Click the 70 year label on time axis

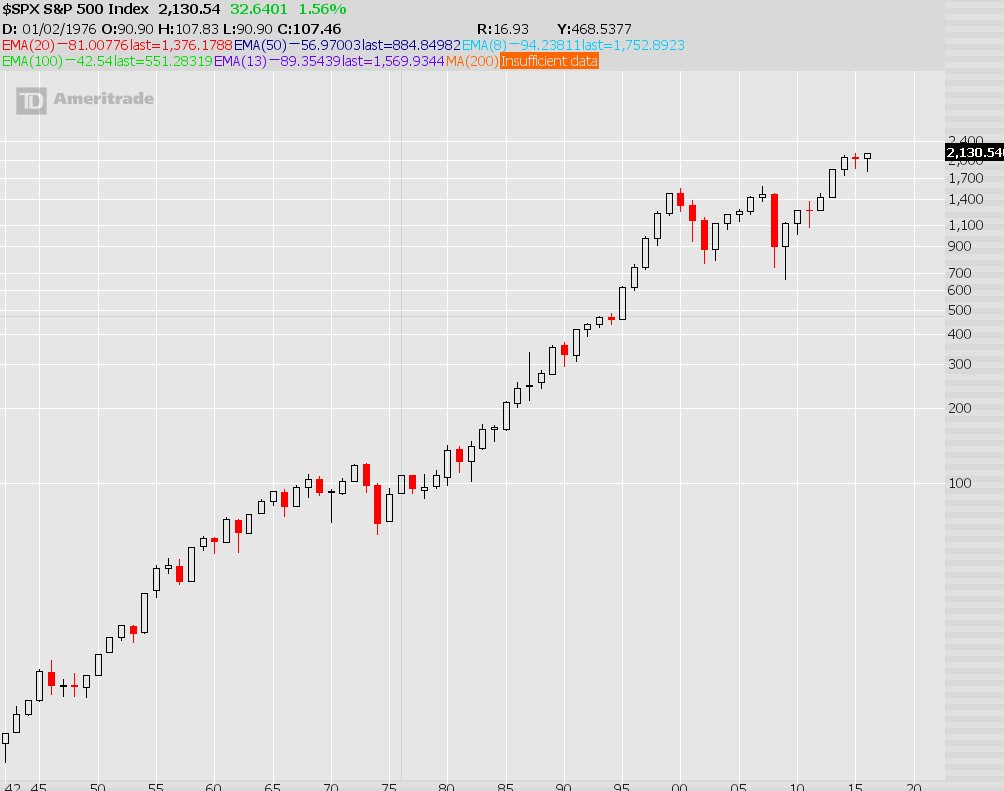click(x=330, y=787)
